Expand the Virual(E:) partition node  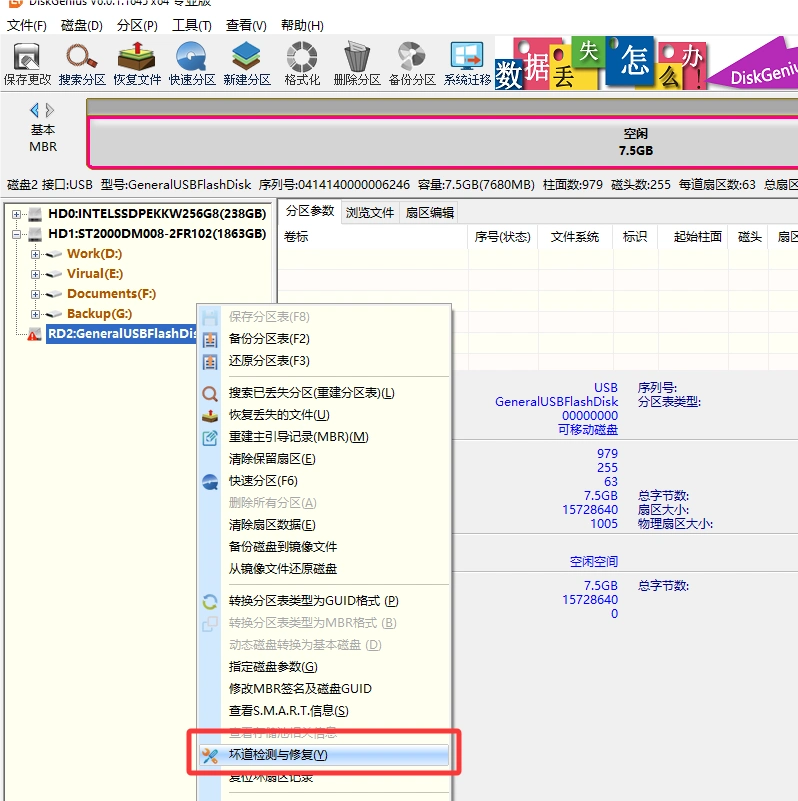[35, 274]
